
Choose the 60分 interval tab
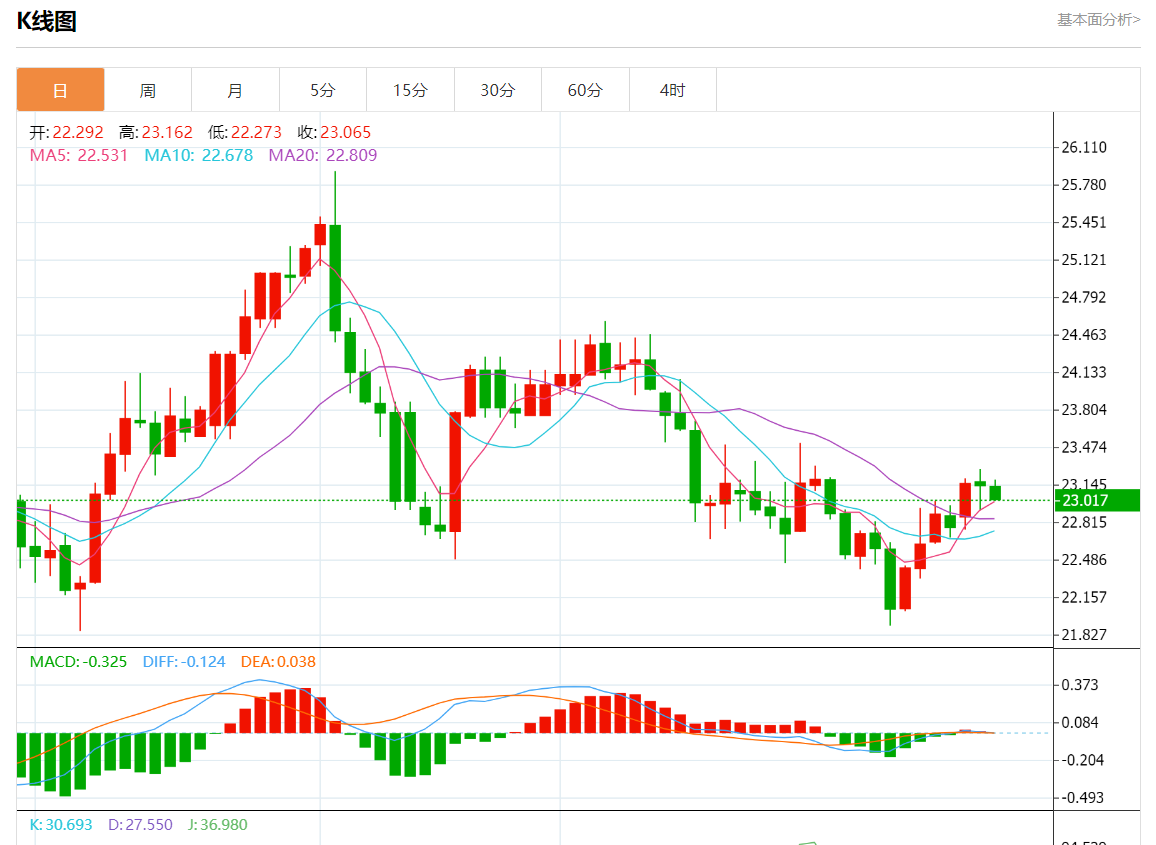585,90
